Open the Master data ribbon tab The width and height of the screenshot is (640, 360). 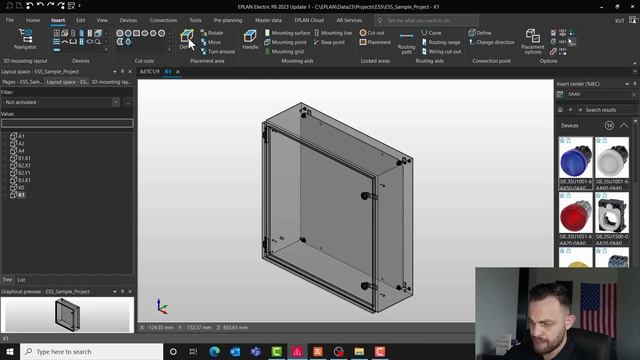point(268,20)
